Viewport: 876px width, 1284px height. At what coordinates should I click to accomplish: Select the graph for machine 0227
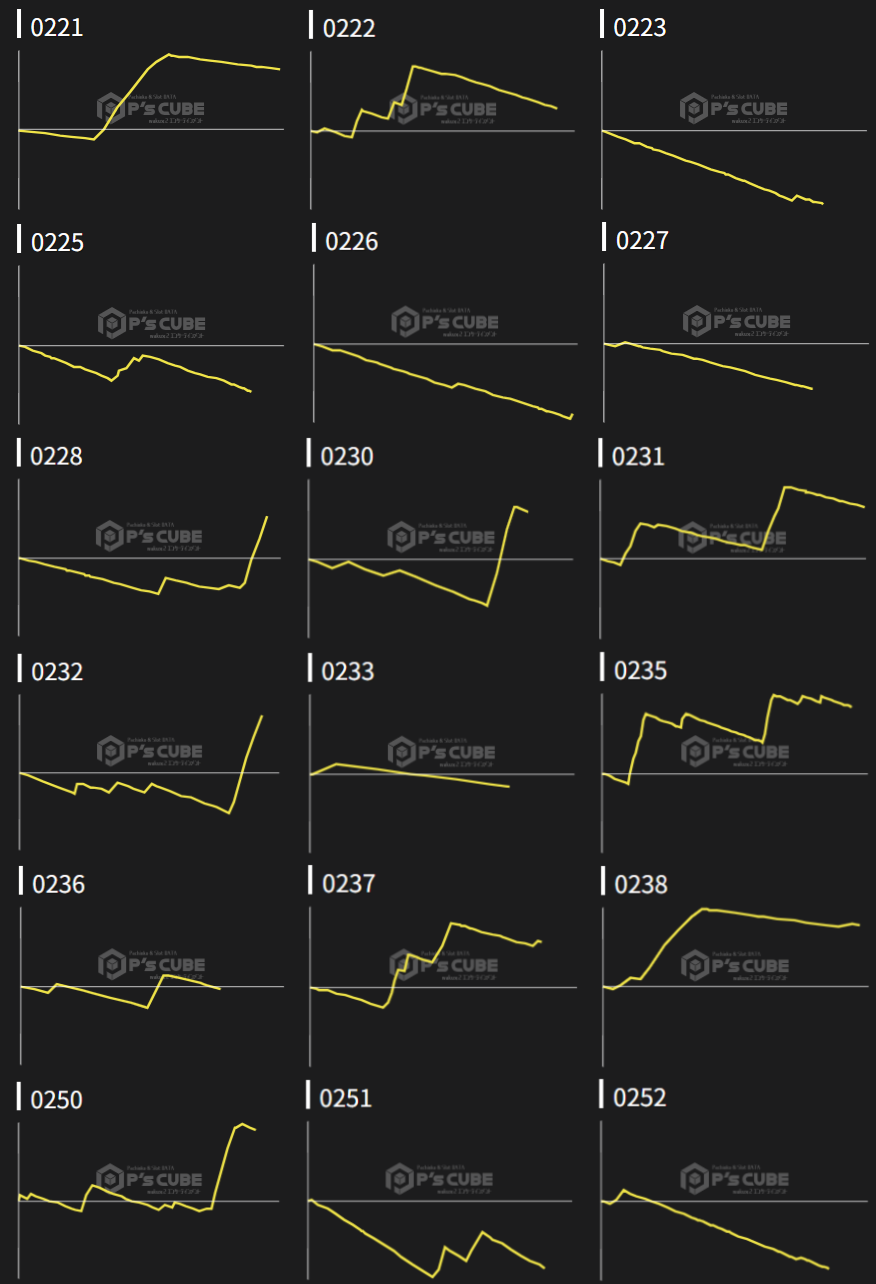(x=735, y=340)
